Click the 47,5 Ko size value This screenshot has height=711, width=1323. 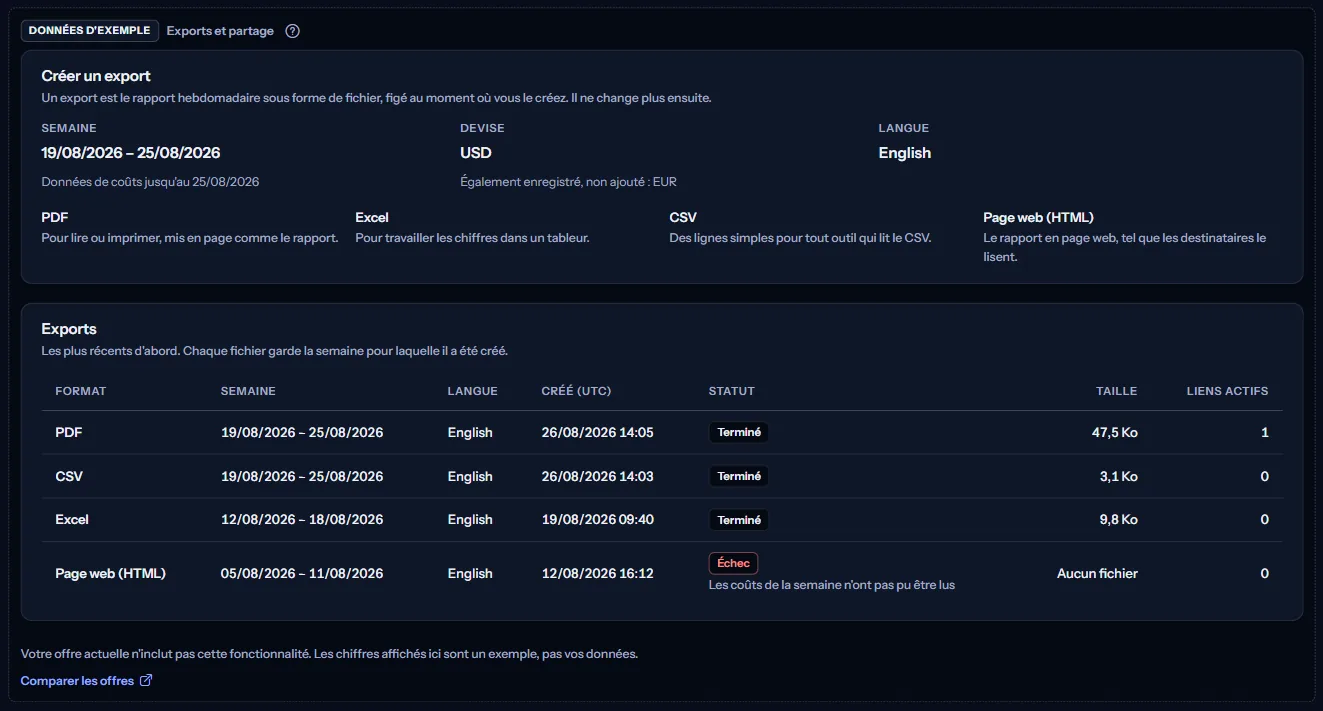tap(1115, 433)
